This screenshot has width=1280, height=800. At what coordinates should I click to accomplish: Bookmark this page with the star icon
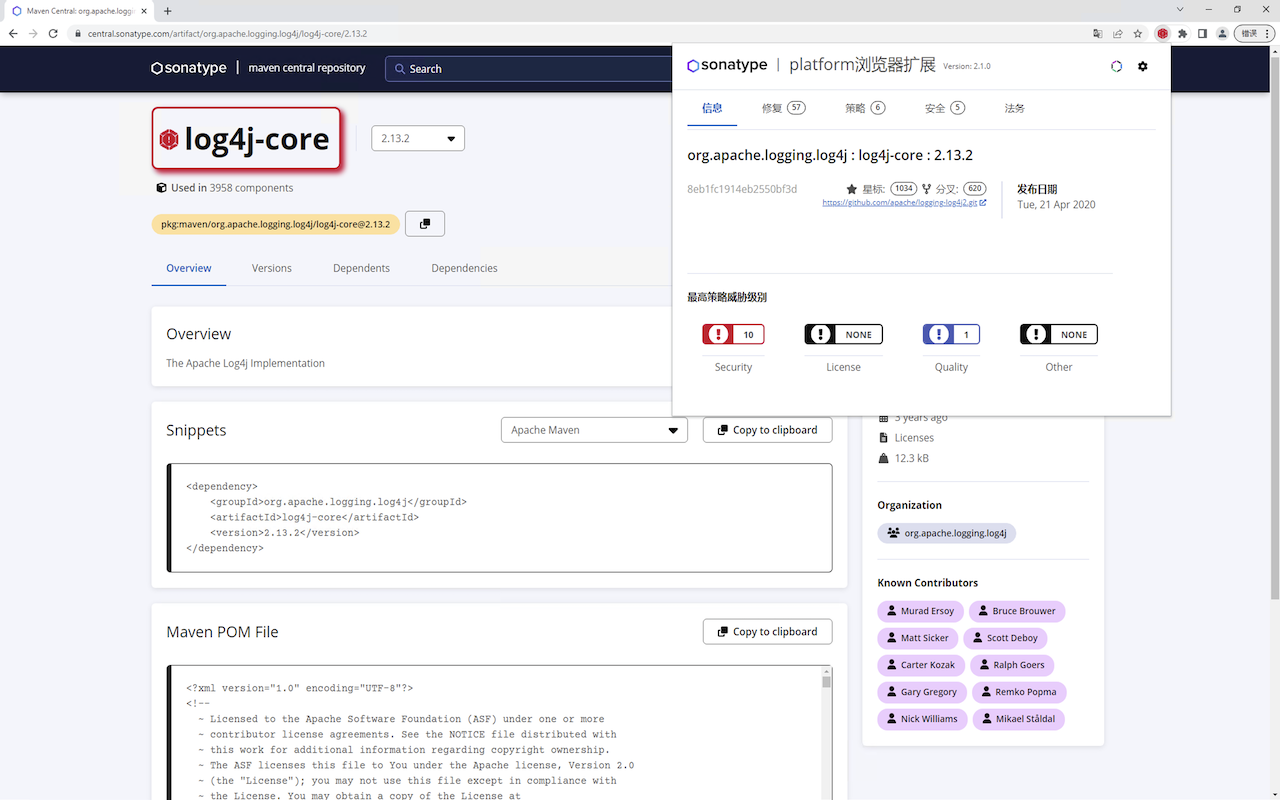[x=1138, y=33]
